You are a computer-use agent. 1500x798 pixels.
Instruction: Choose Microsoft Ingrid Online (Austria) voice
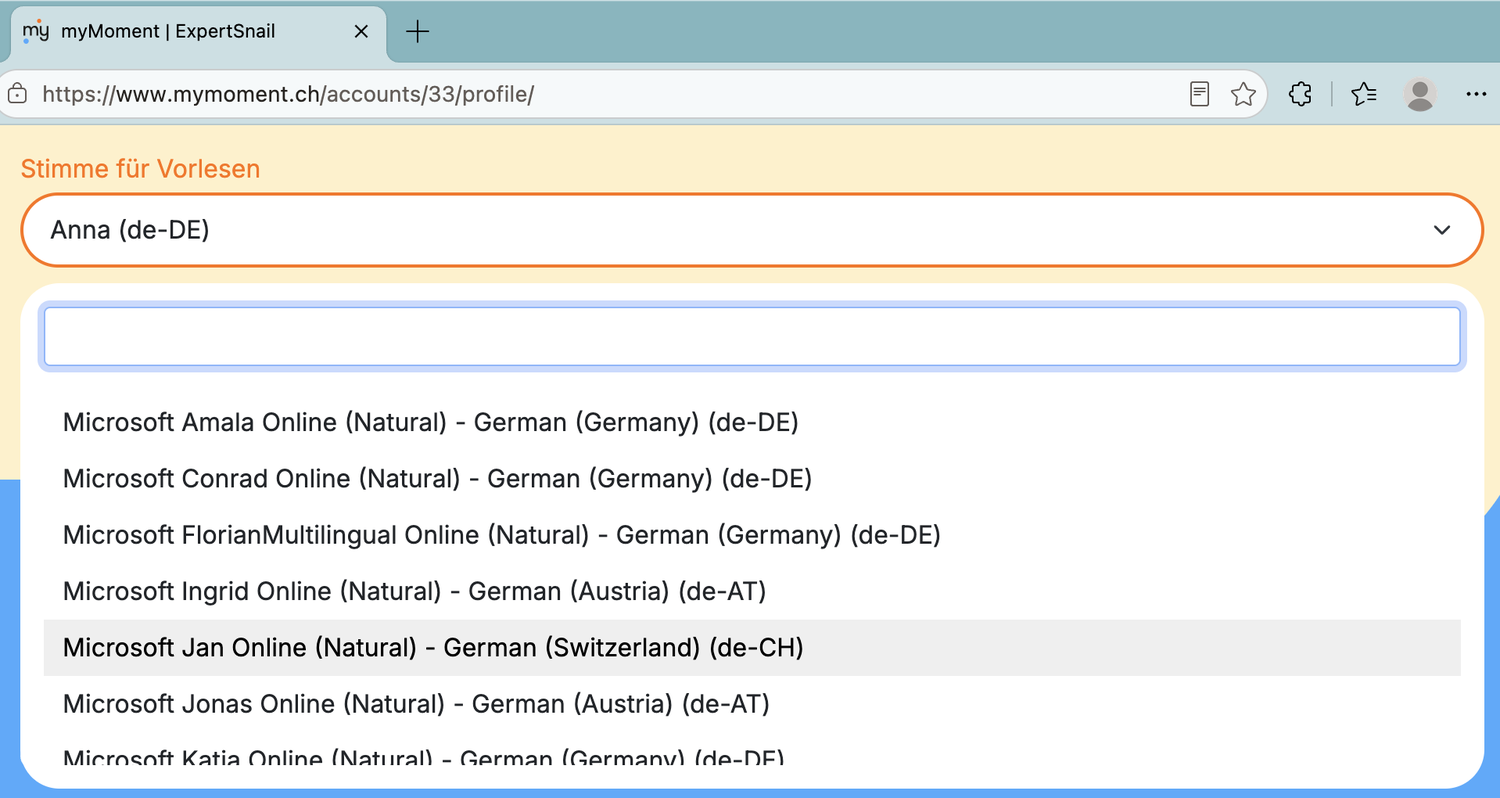point(752,591)
